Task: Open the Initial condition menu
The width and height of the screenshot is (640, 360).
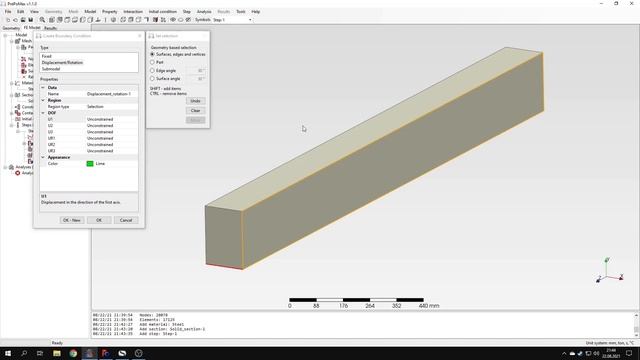Action: (x=163, y=11)
